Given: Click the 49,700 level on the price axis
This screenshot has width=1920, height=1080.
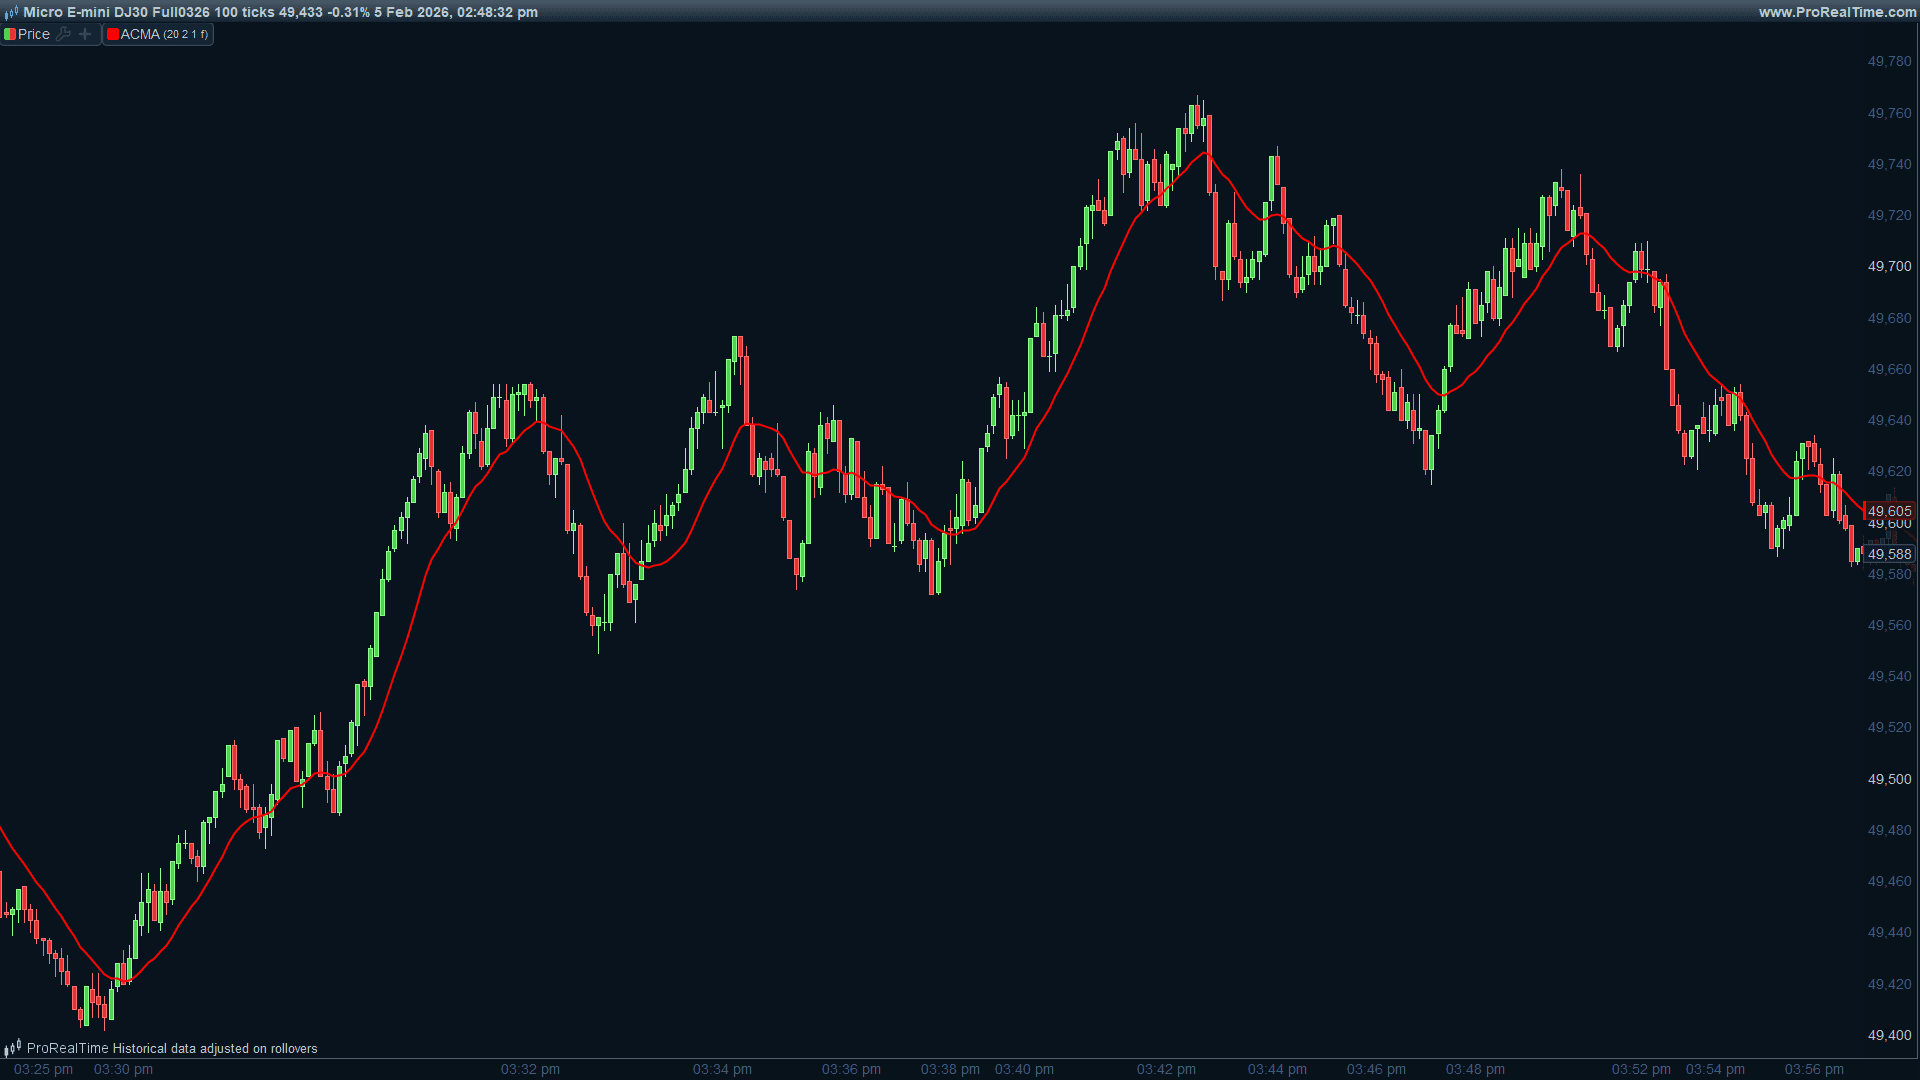Looking at the screenshot, I should click(1889, 266).
